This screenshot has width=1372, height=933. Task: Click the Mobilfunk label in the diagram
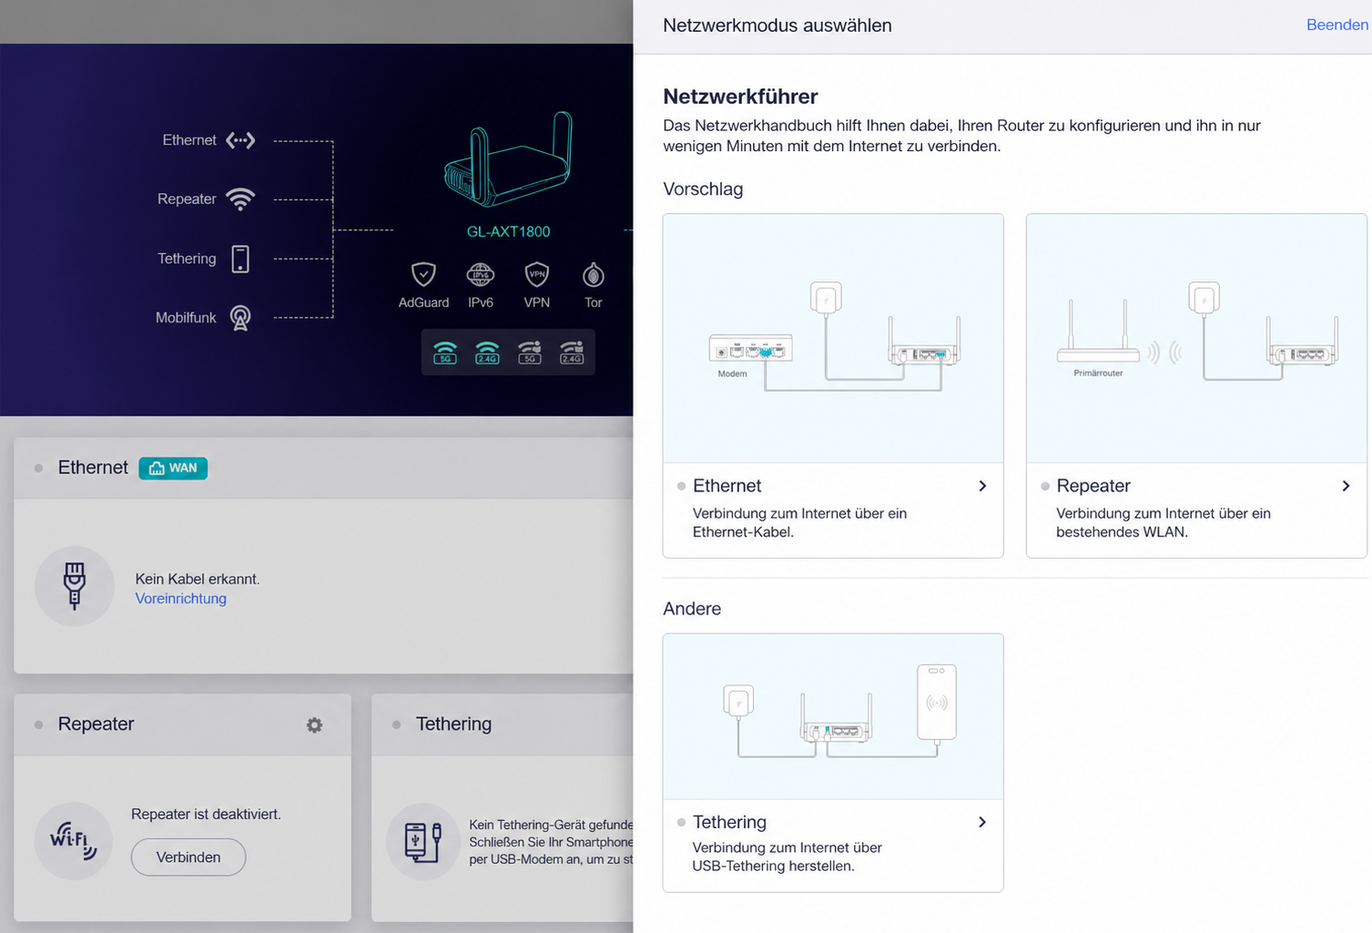[x=185, y=317]
